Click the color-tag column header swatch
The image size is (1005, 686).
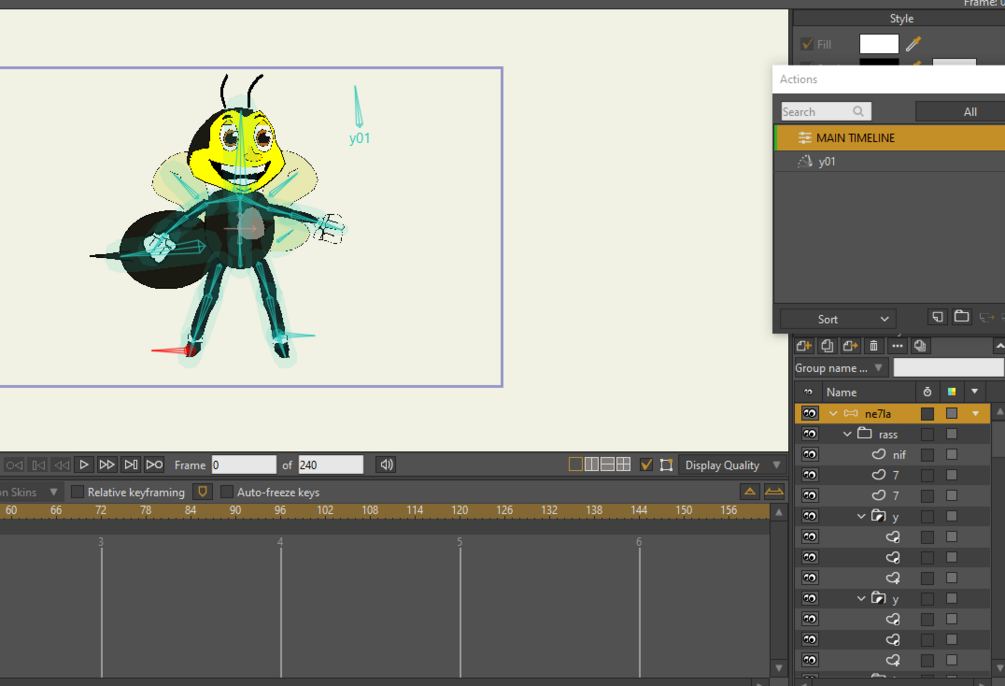[x=952, y=392]
